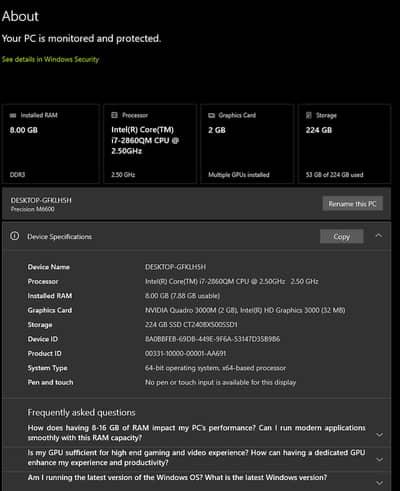400x491 pixels.
Task: Click the Graphics Card card icon
Action: point(211,115)
